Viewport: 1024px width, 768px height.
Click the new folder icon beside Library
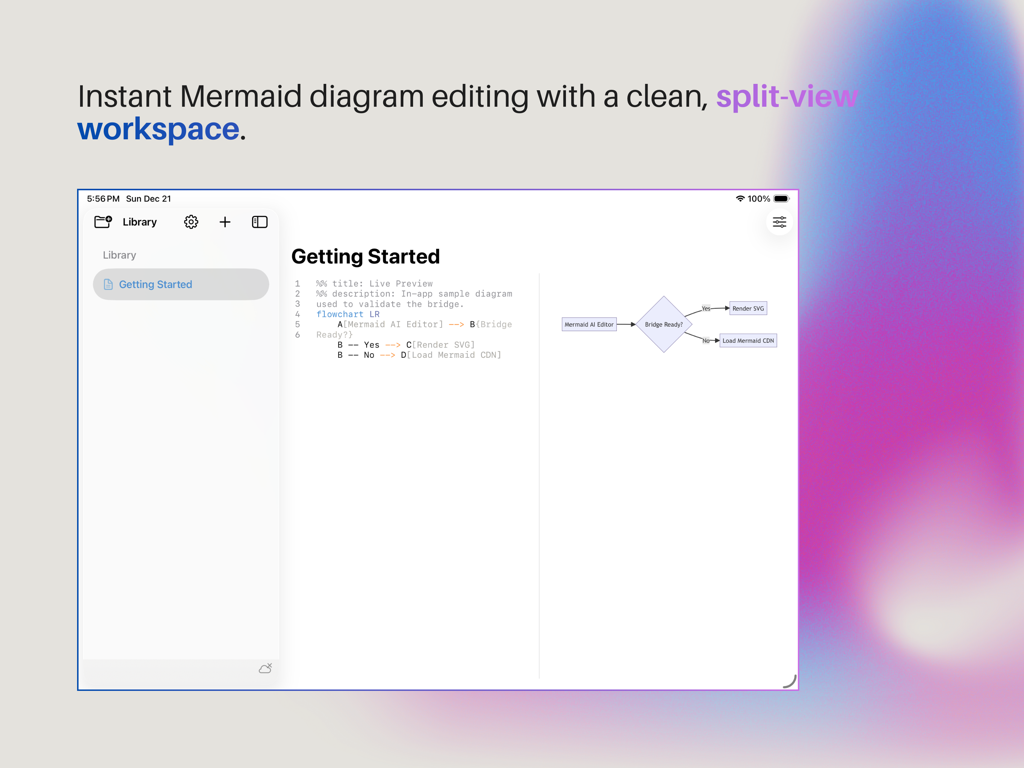(102, 222)
